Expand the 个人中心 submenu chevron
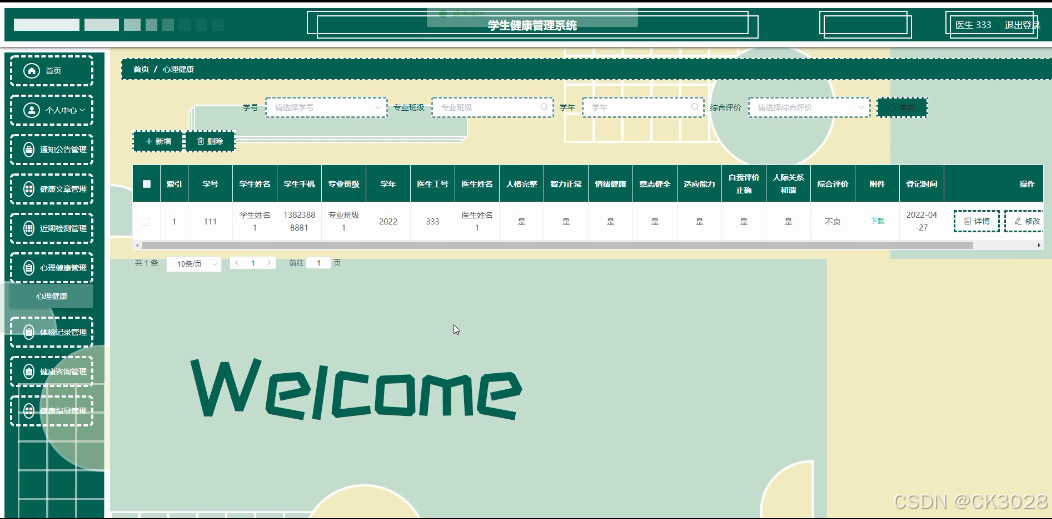 tap(83, 110)
